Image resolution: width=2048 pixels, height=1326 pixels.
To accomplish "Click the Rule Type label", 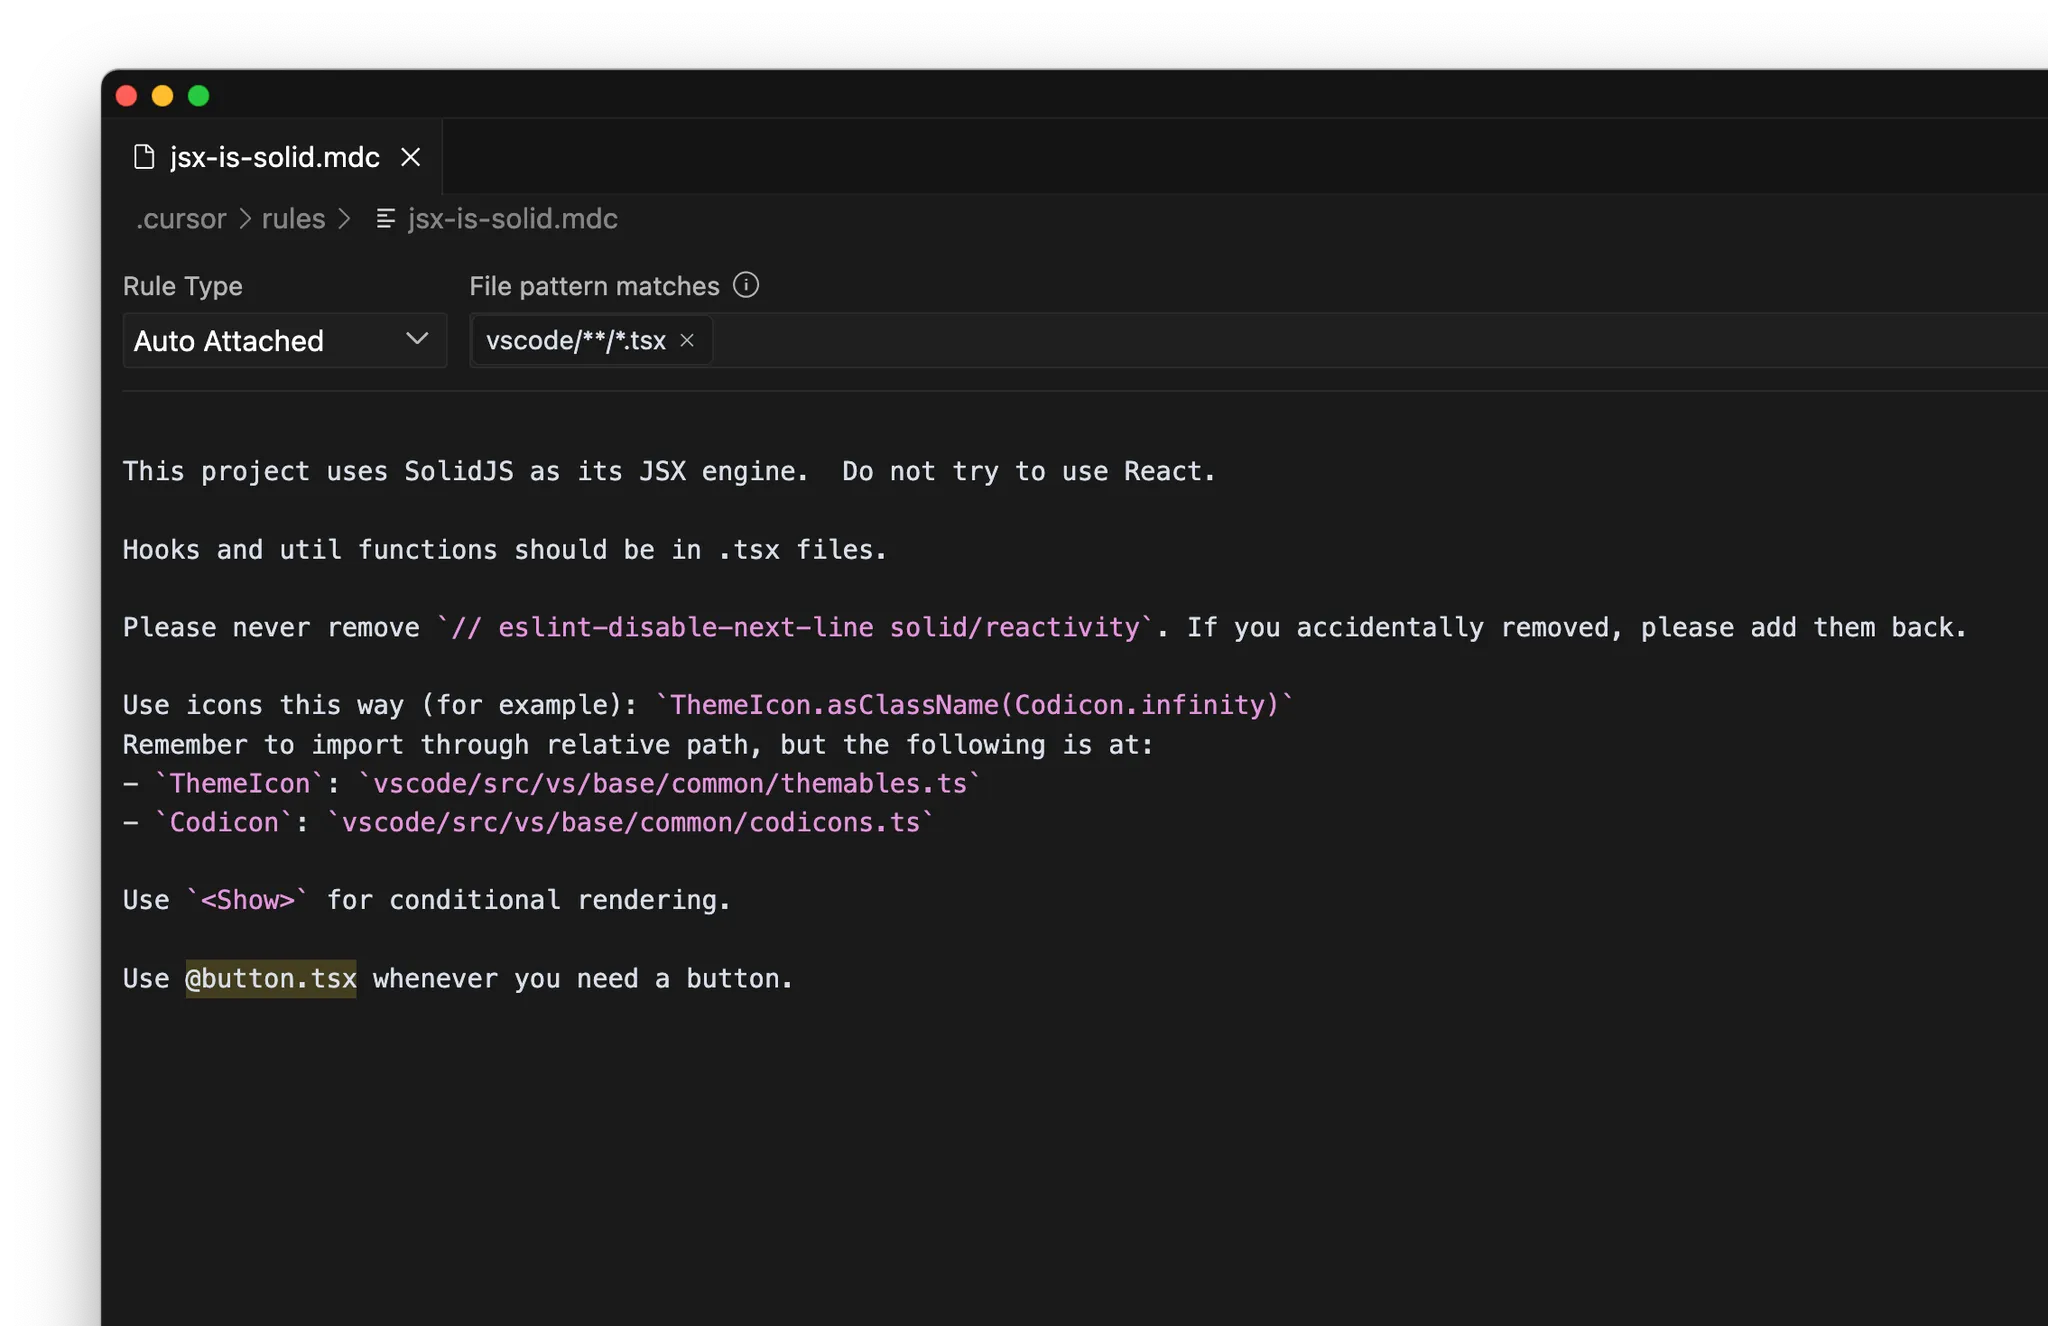I will pos(183,286).
